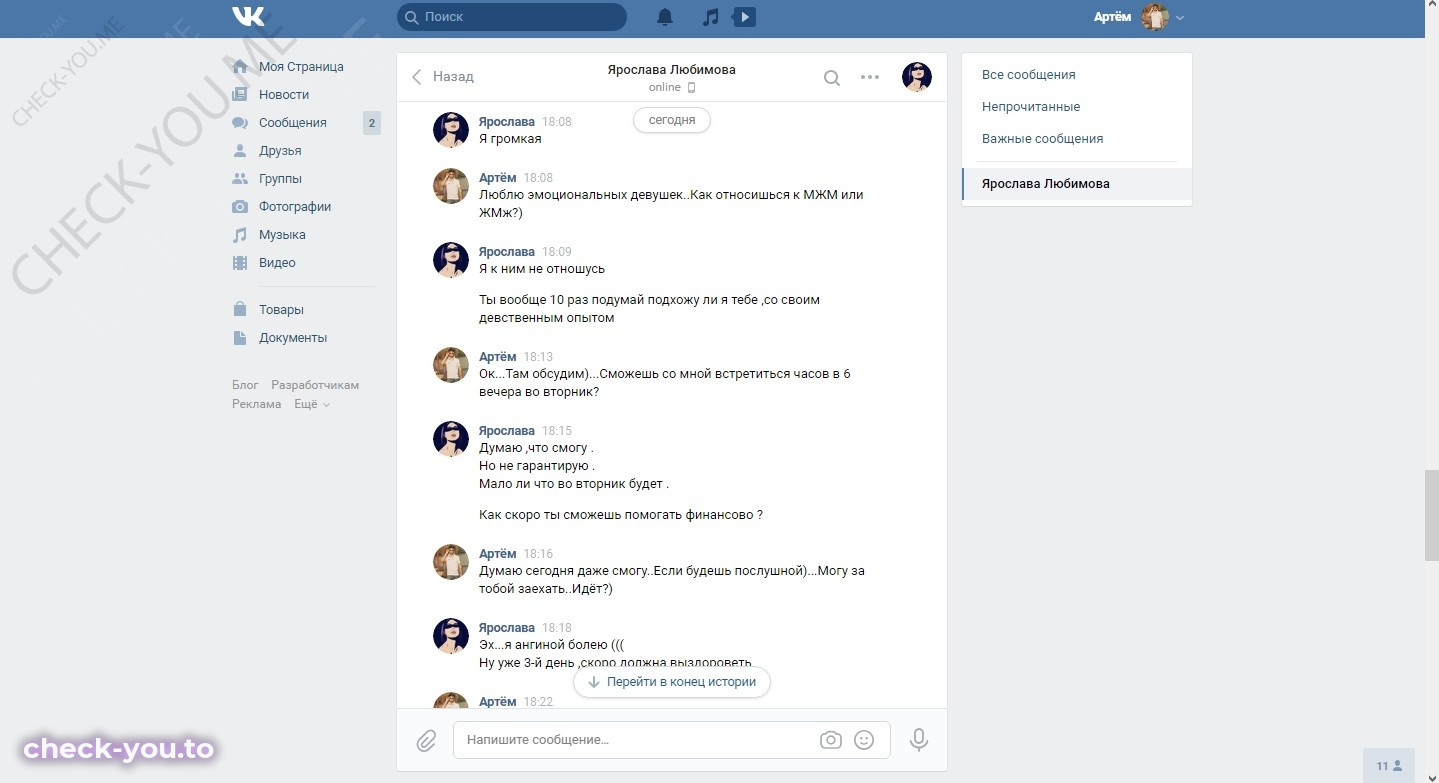
Task: Click the chat bubble icon by Сообщения
Action: click(240, 123)
